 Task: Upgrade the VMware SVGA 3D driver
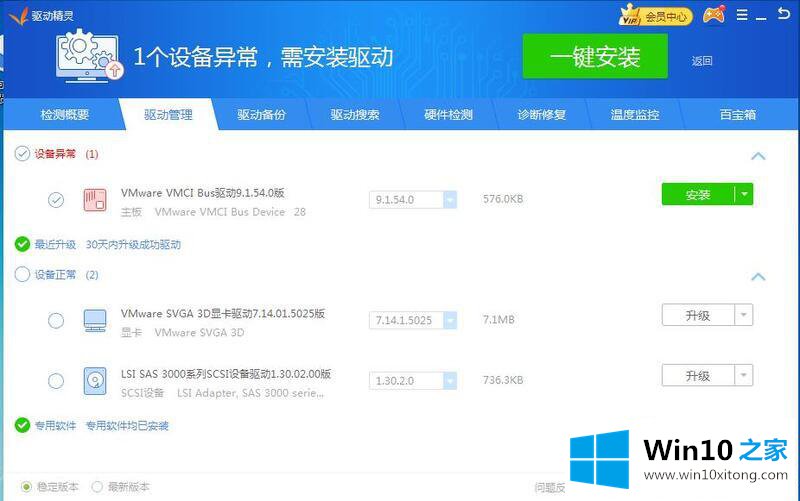pyautogui.click(x=698, y=315)
